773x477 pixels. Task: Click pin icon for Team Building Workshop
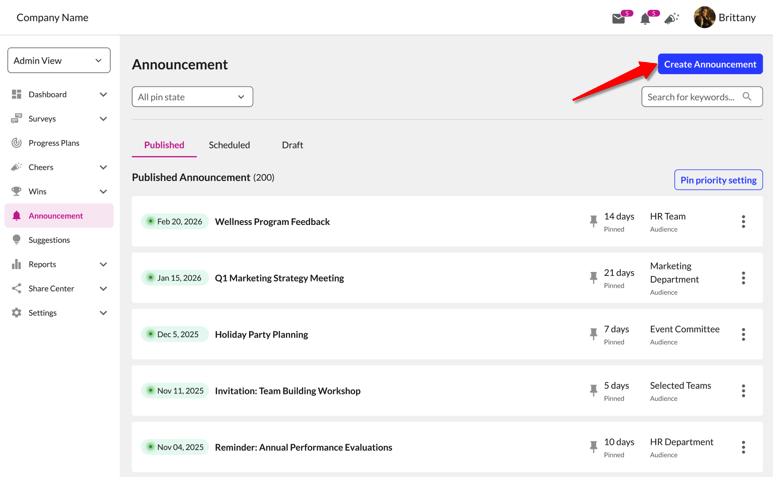(594, 391)
